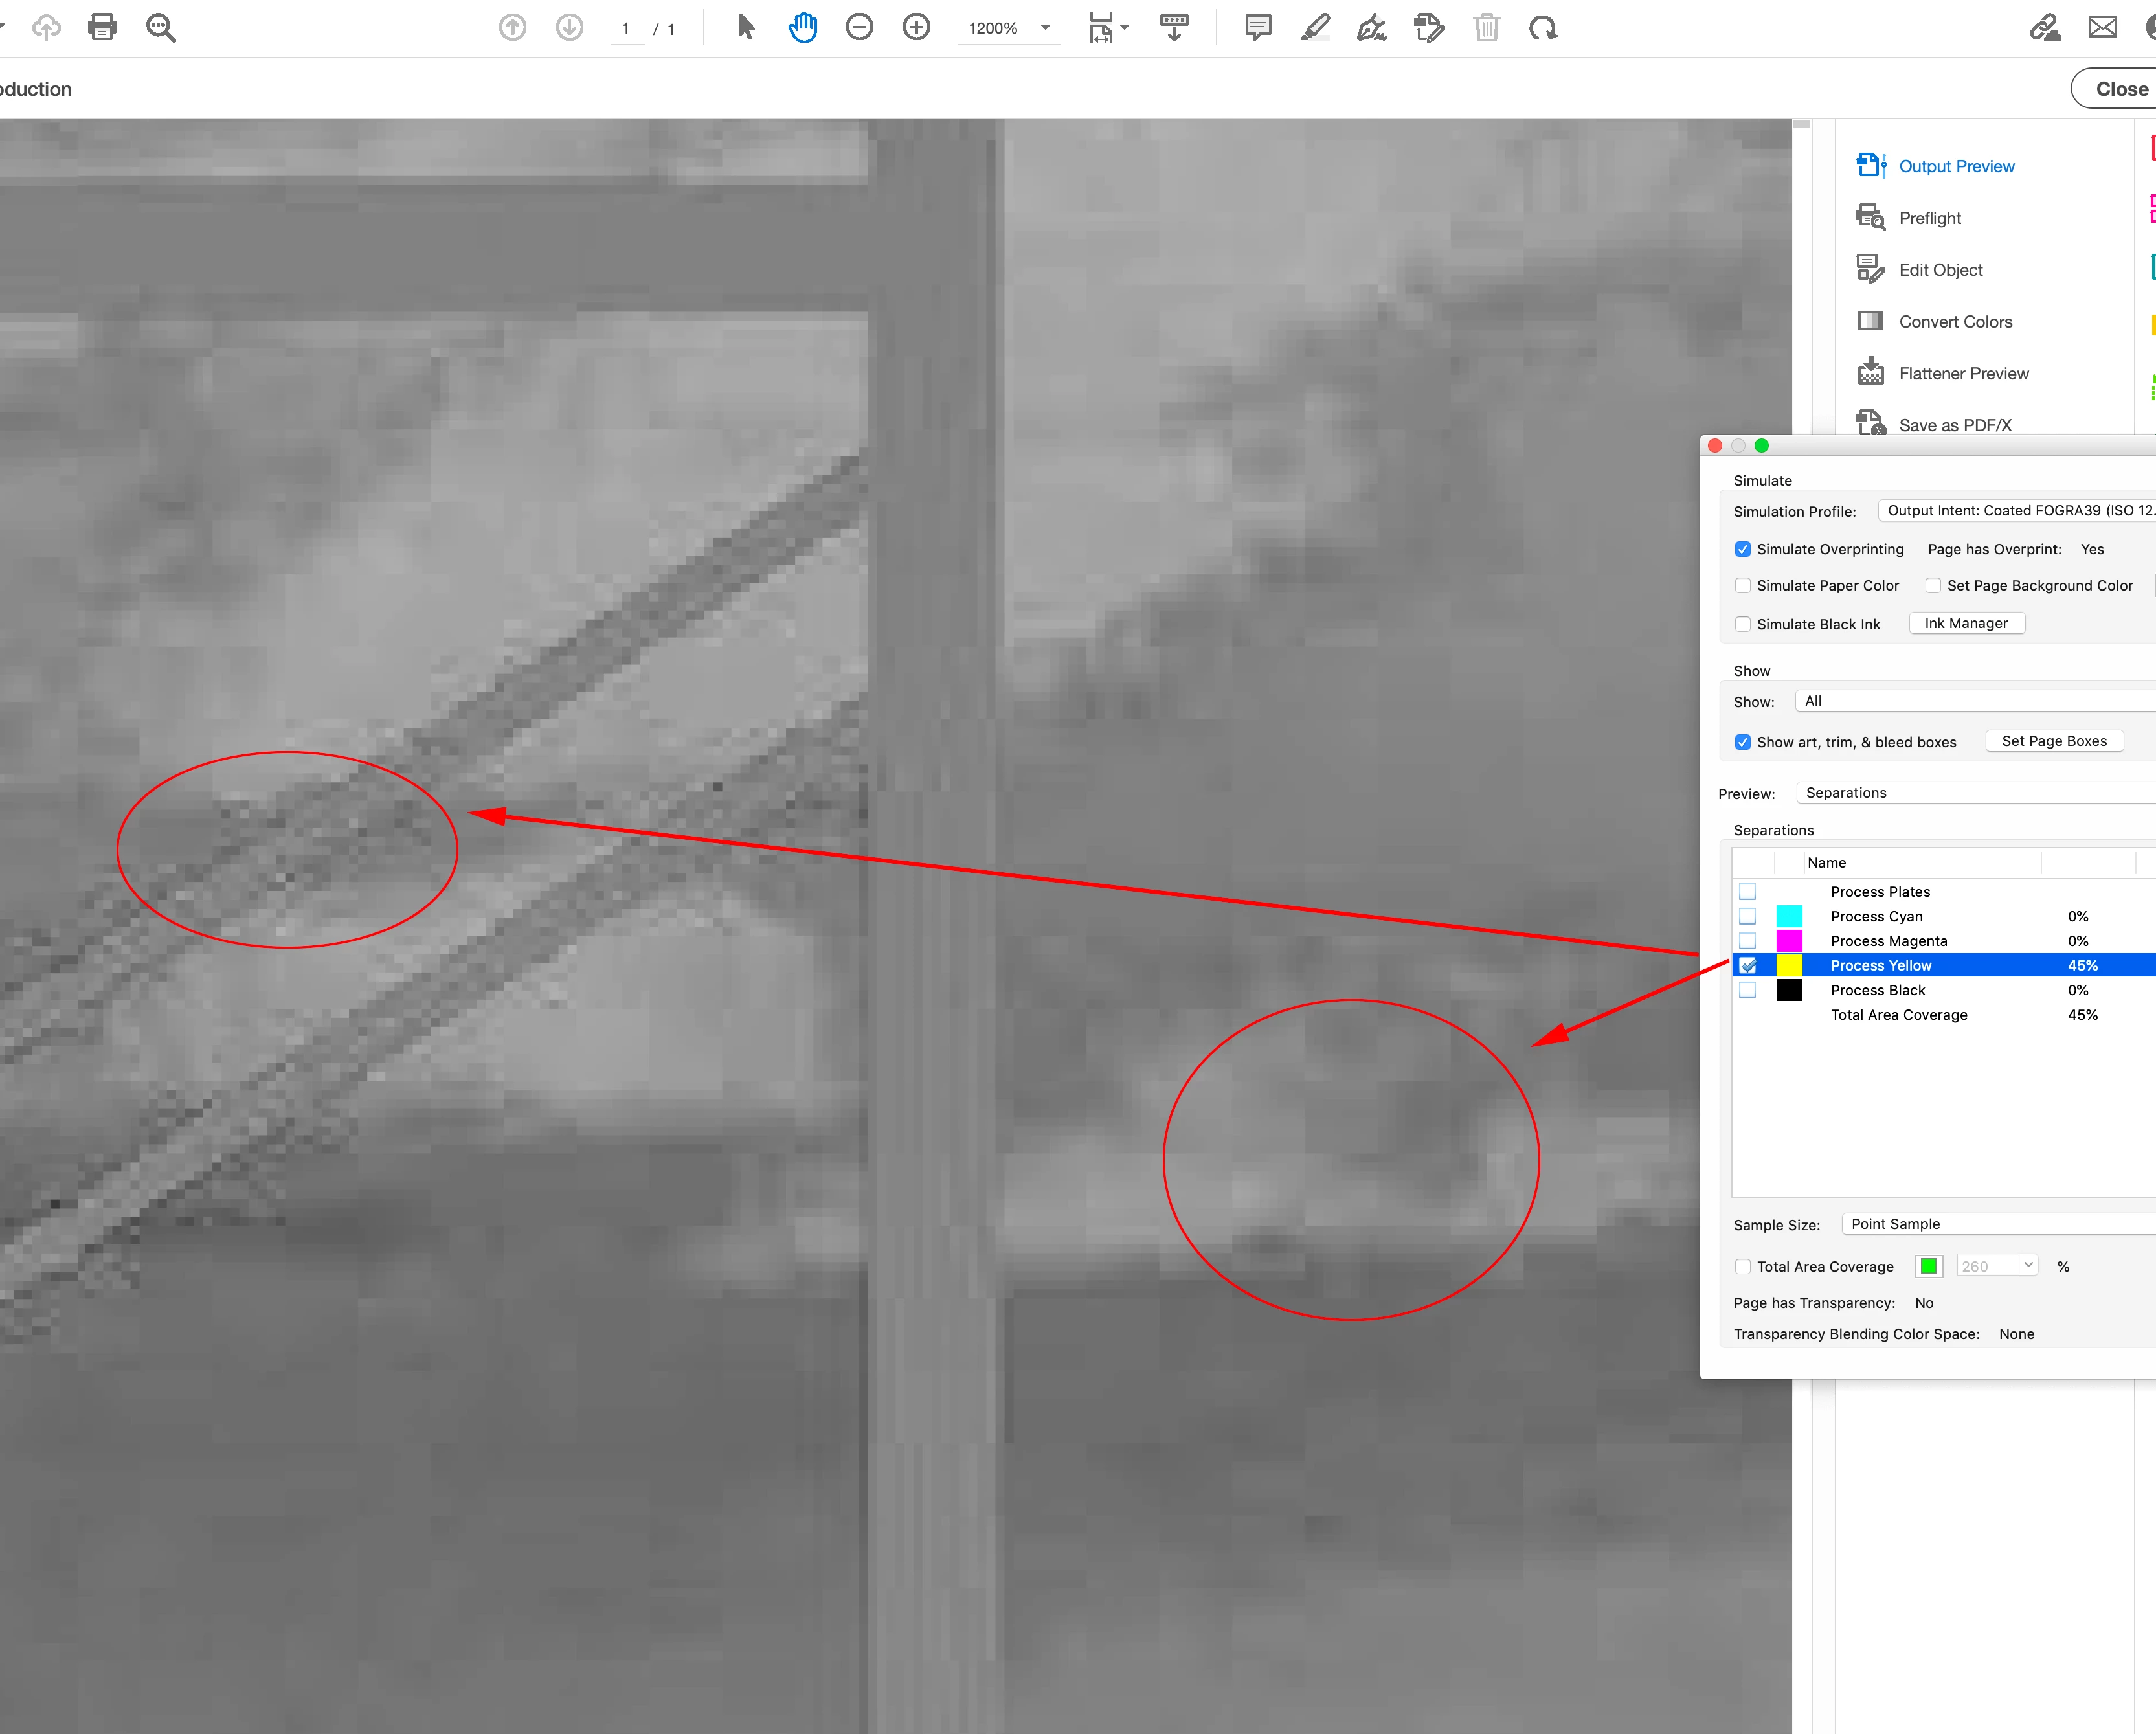Click the add comment note icon
The width and height of the screenshot is (2156, 1734).
point(1258,27)
